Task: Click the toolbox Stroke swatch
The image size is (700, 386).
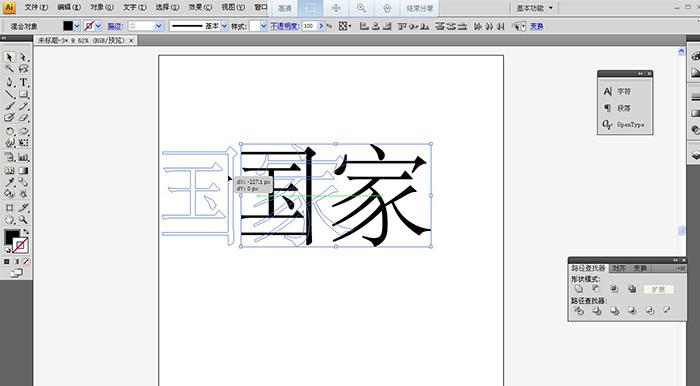Action: [21, 245]
